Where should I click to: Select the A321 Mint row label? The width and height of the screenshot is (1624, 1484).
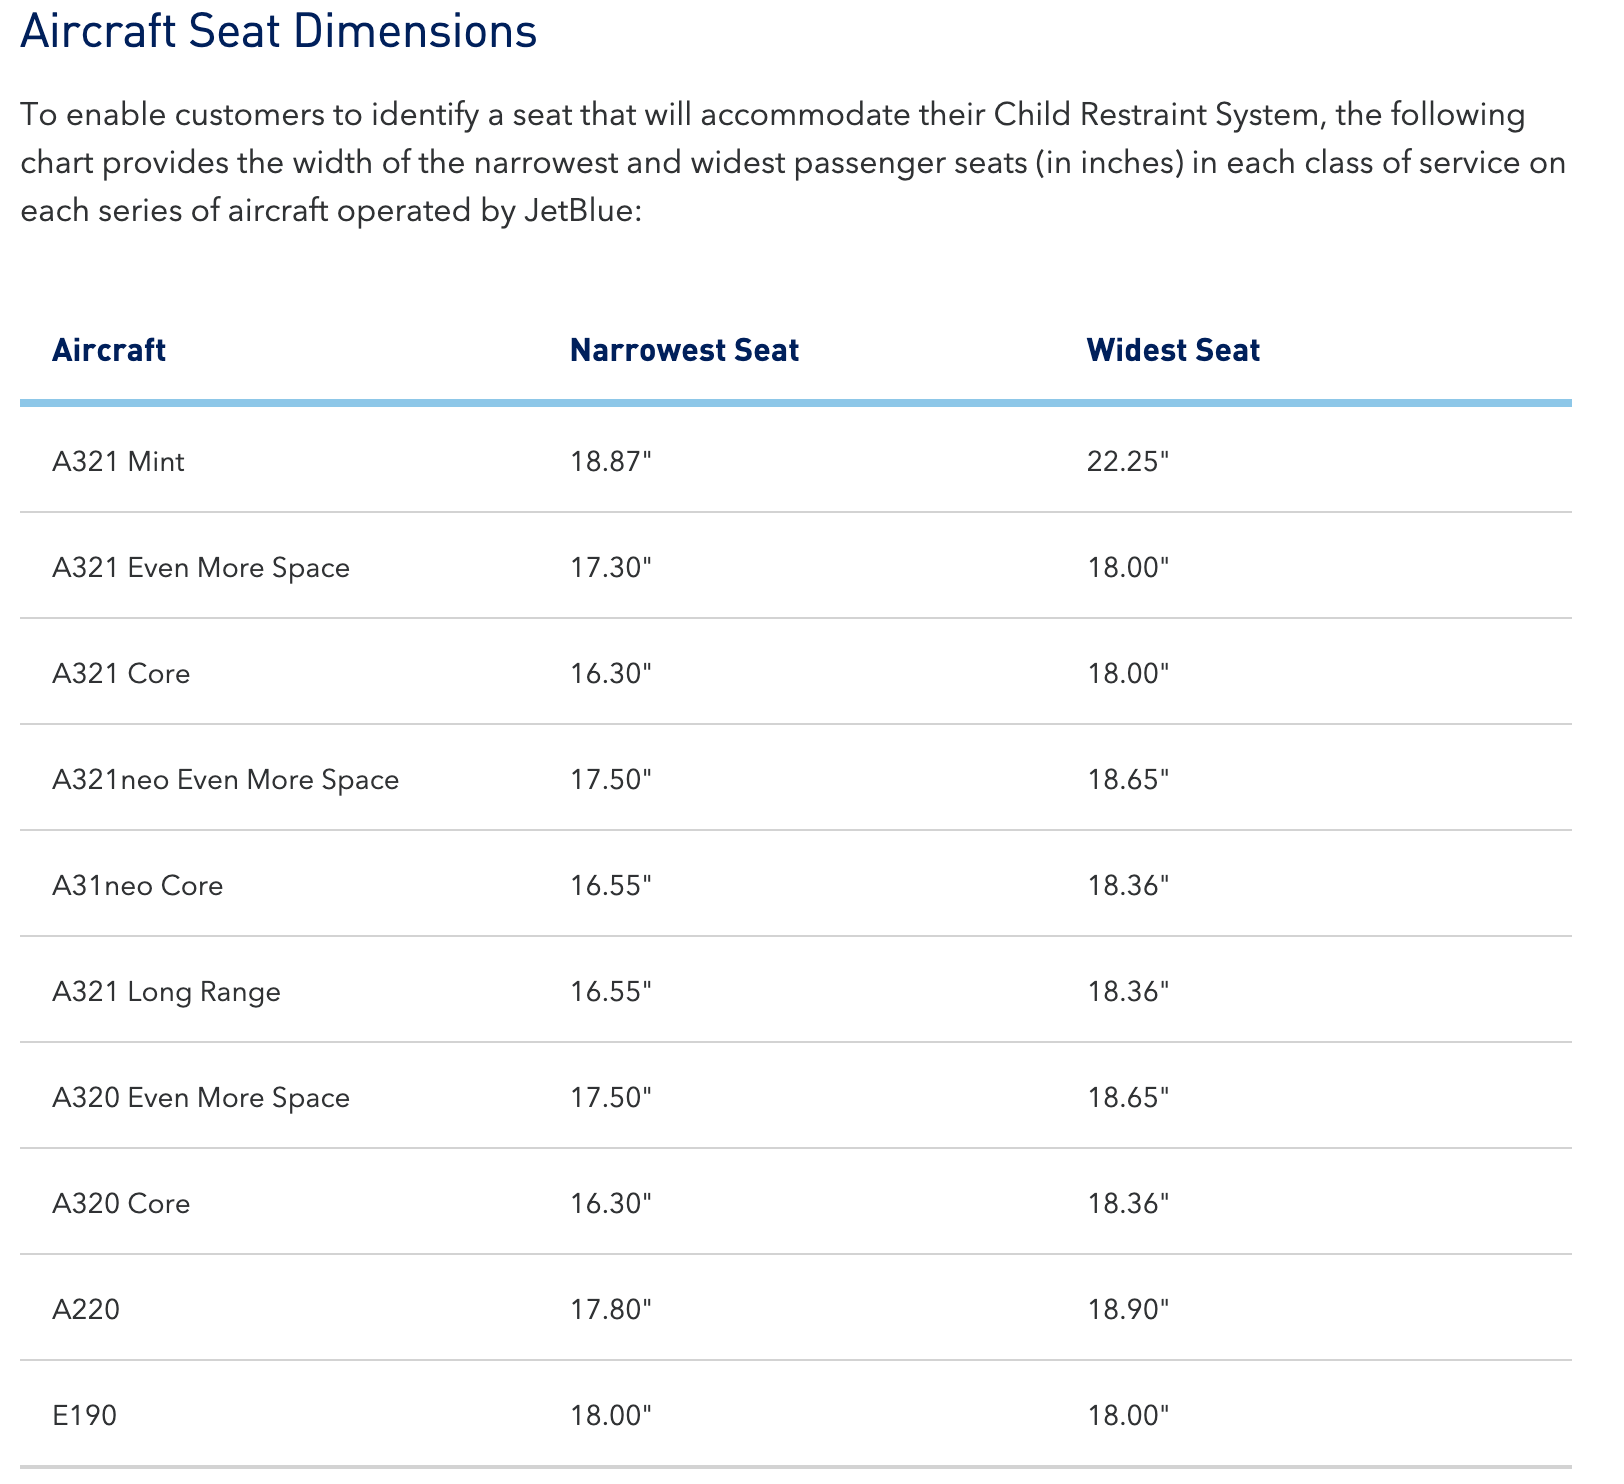pyautogui.click(x=118, y=462)
